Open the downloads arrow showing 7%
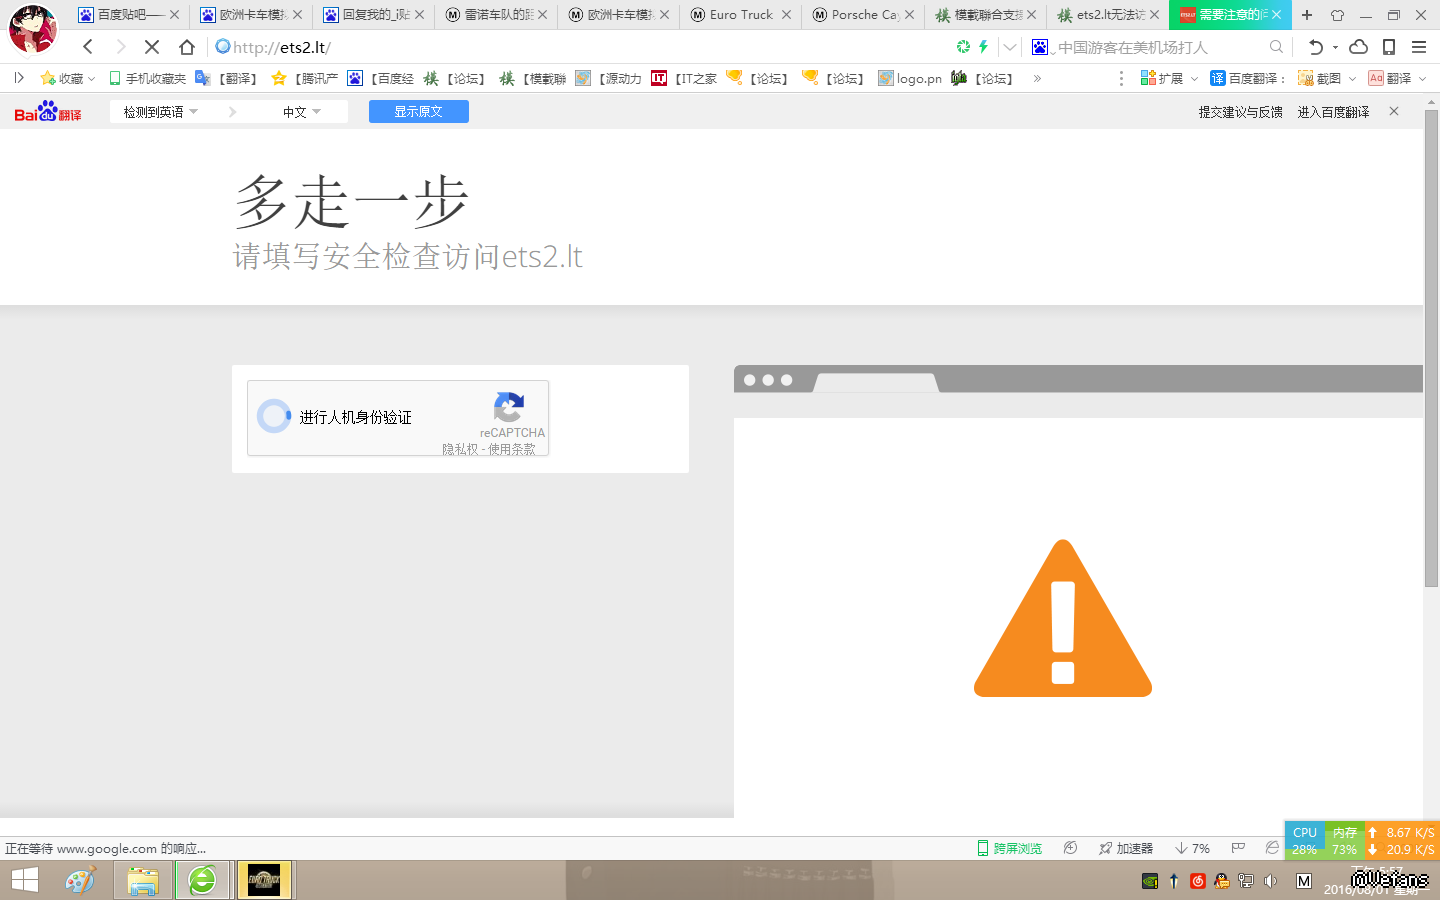 point(1192,848)
